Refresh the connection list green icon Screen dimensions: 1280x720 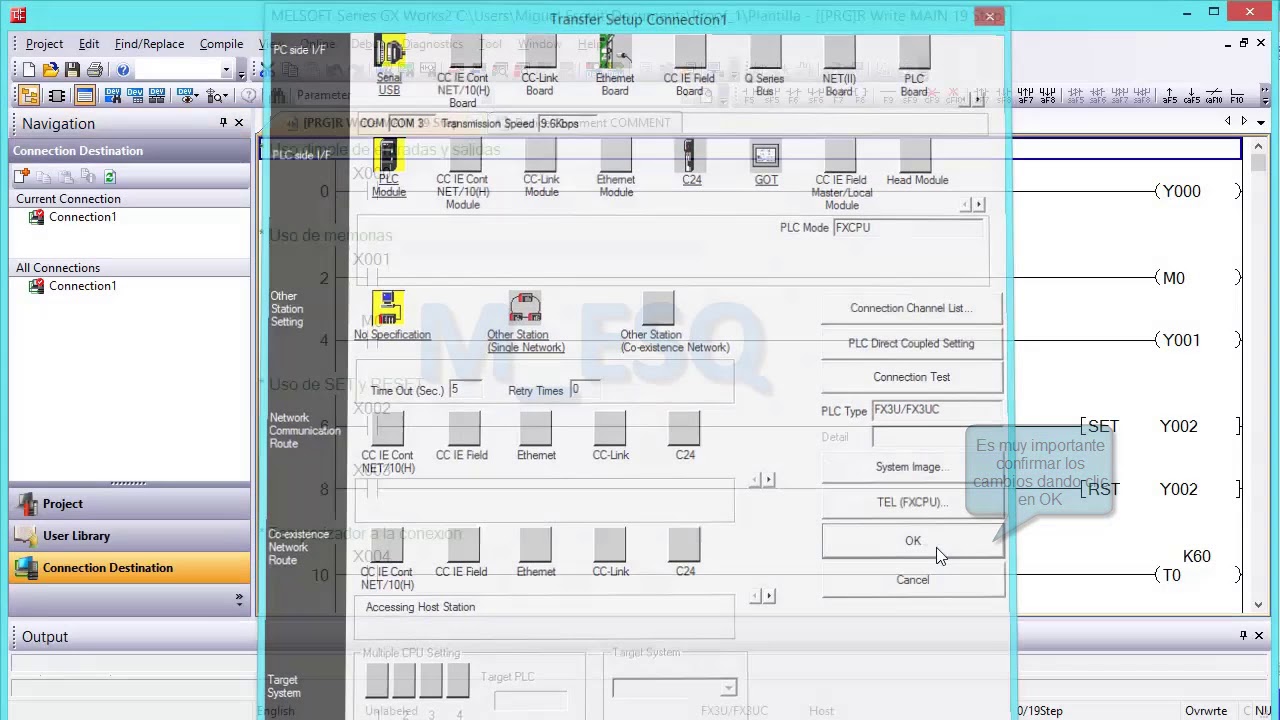110,176
